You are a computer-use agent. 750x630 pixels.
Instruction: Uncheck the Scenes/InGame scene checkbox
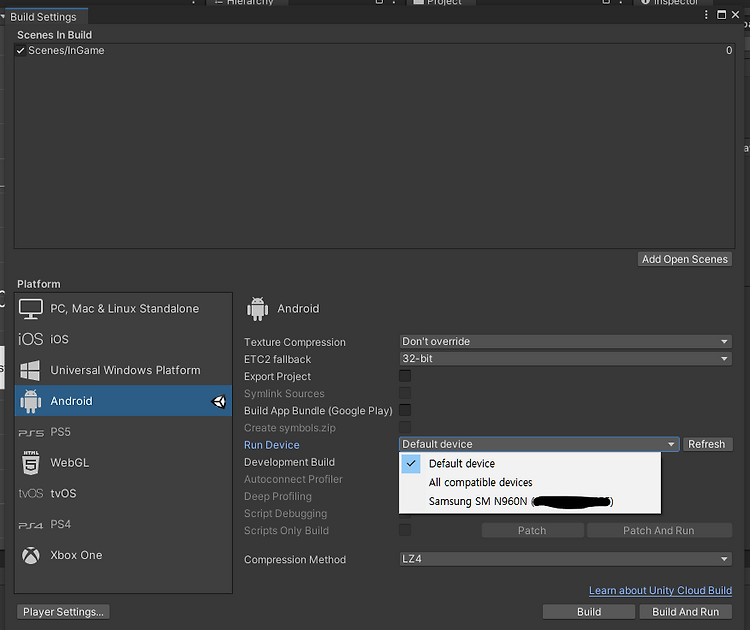coord(20,50)
